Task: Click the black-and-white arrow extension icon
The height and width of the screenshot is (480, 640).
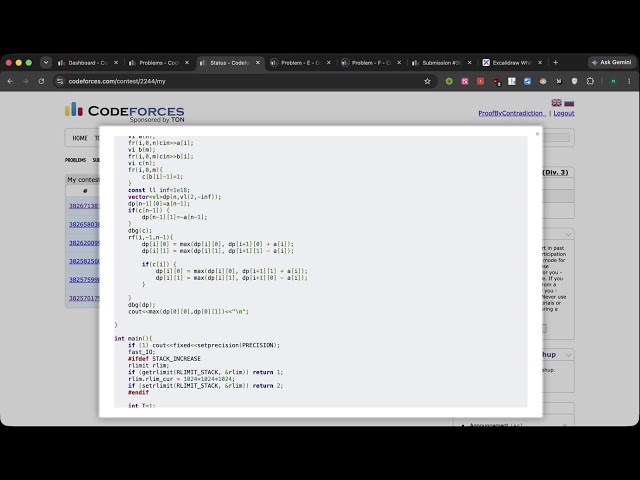Action: [559, 81]
